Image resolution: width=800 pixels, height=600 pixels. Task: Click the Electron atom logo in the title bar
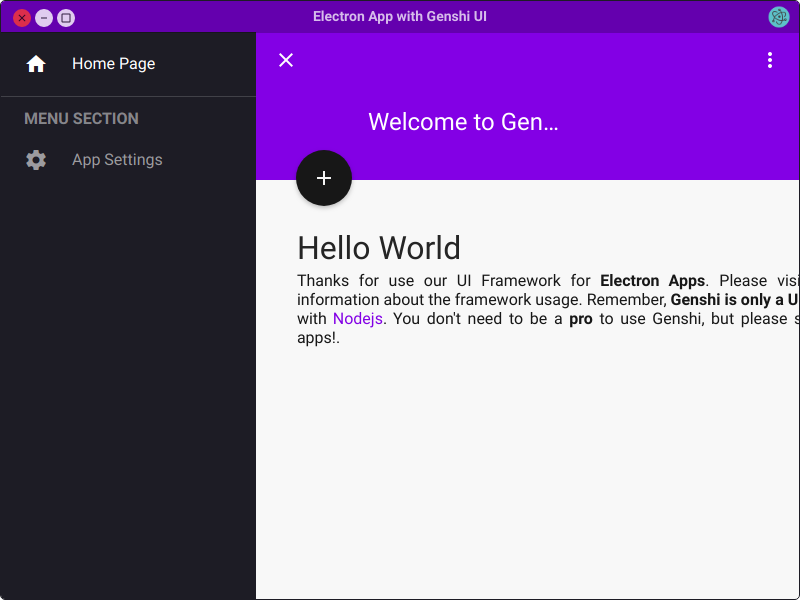tap(779, 17)
